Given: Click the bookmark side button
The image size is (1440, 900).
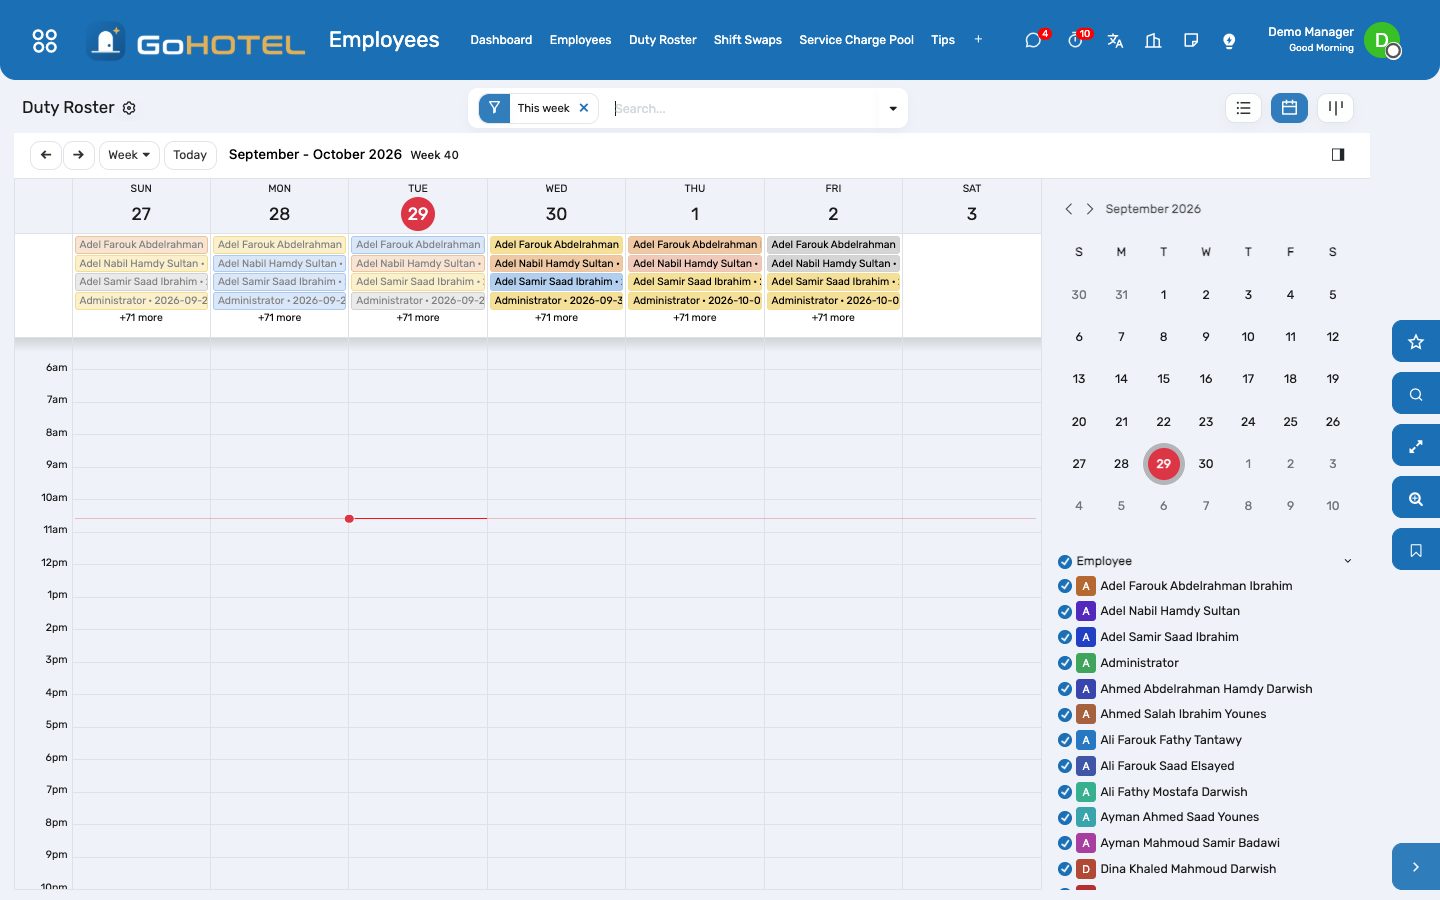Looking at the screenshot, I should pos(1416,550).
